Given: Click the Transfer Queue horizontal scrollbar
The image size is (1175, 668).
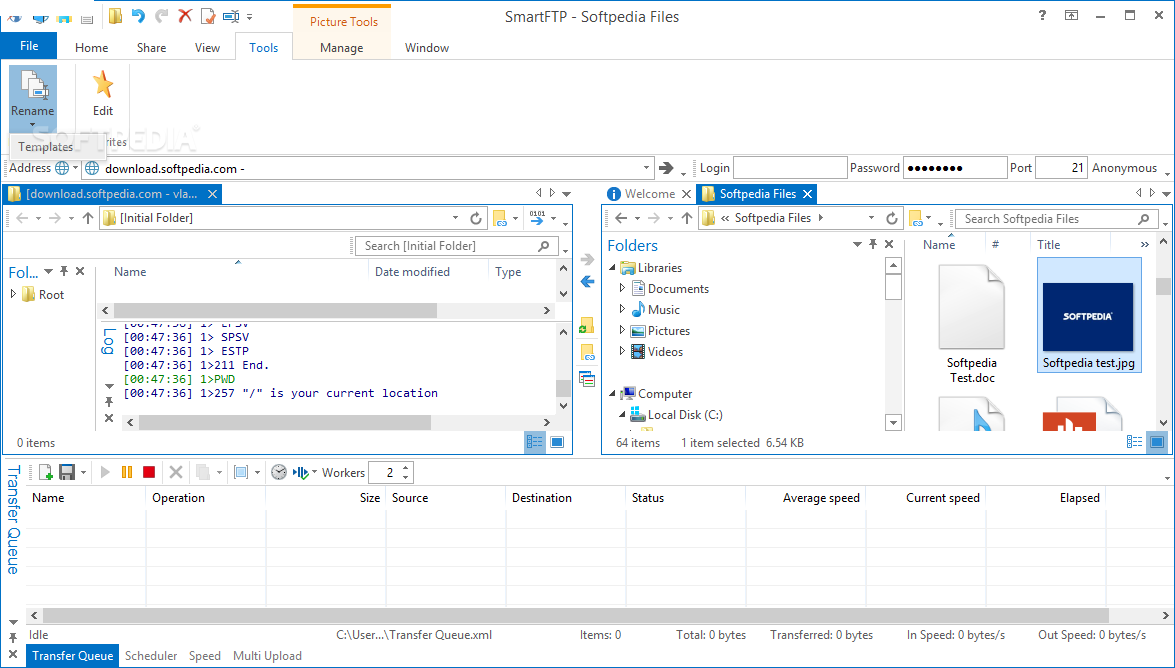Looking at the screenshot, I should [x=576, y=616].
